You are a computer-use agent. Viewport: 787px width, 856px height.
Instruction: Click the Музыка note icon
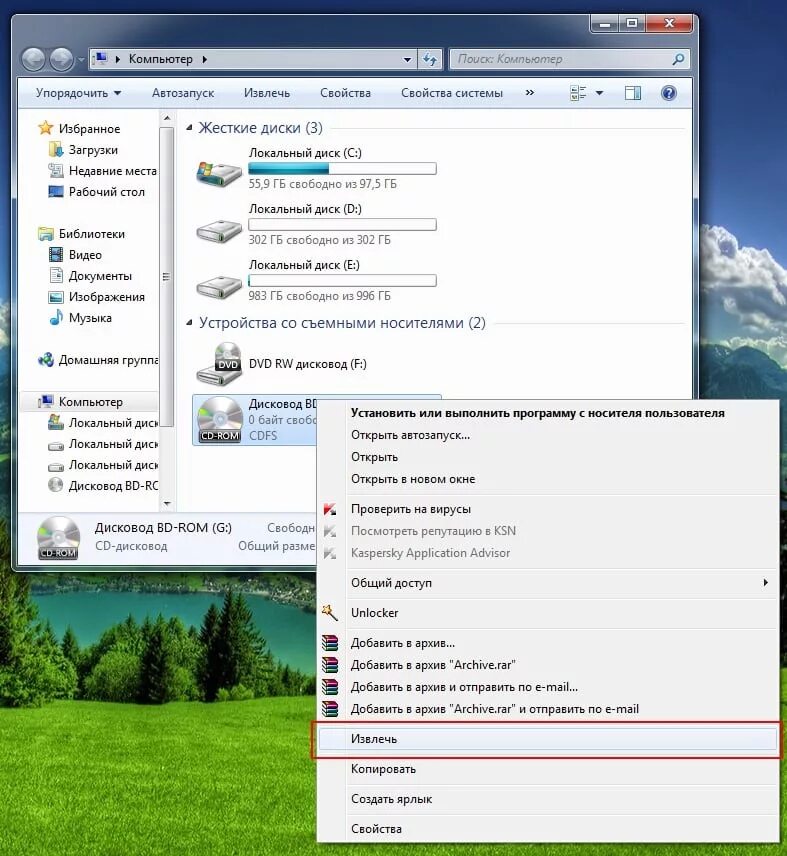click(x=56, y=317)
